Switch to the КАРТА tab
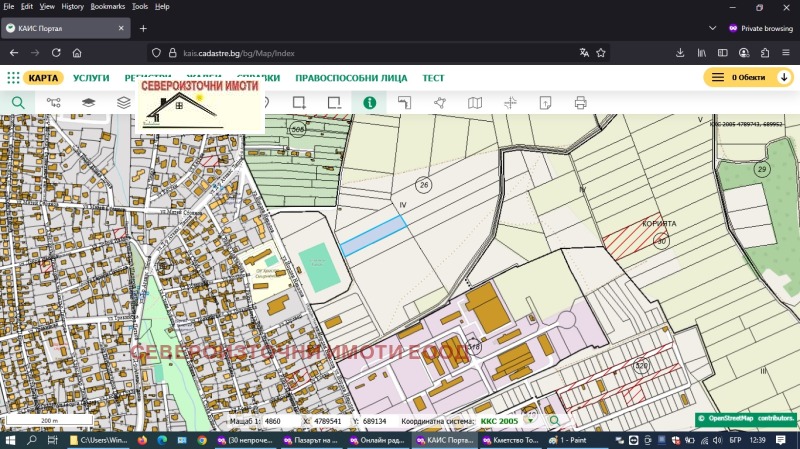 (43, 78)
